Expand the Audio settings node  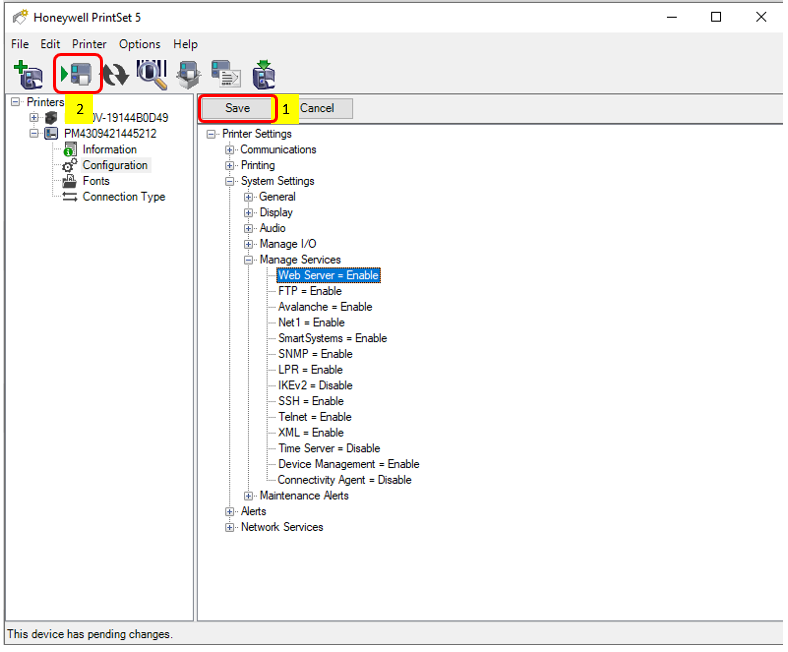click(248, 228)
